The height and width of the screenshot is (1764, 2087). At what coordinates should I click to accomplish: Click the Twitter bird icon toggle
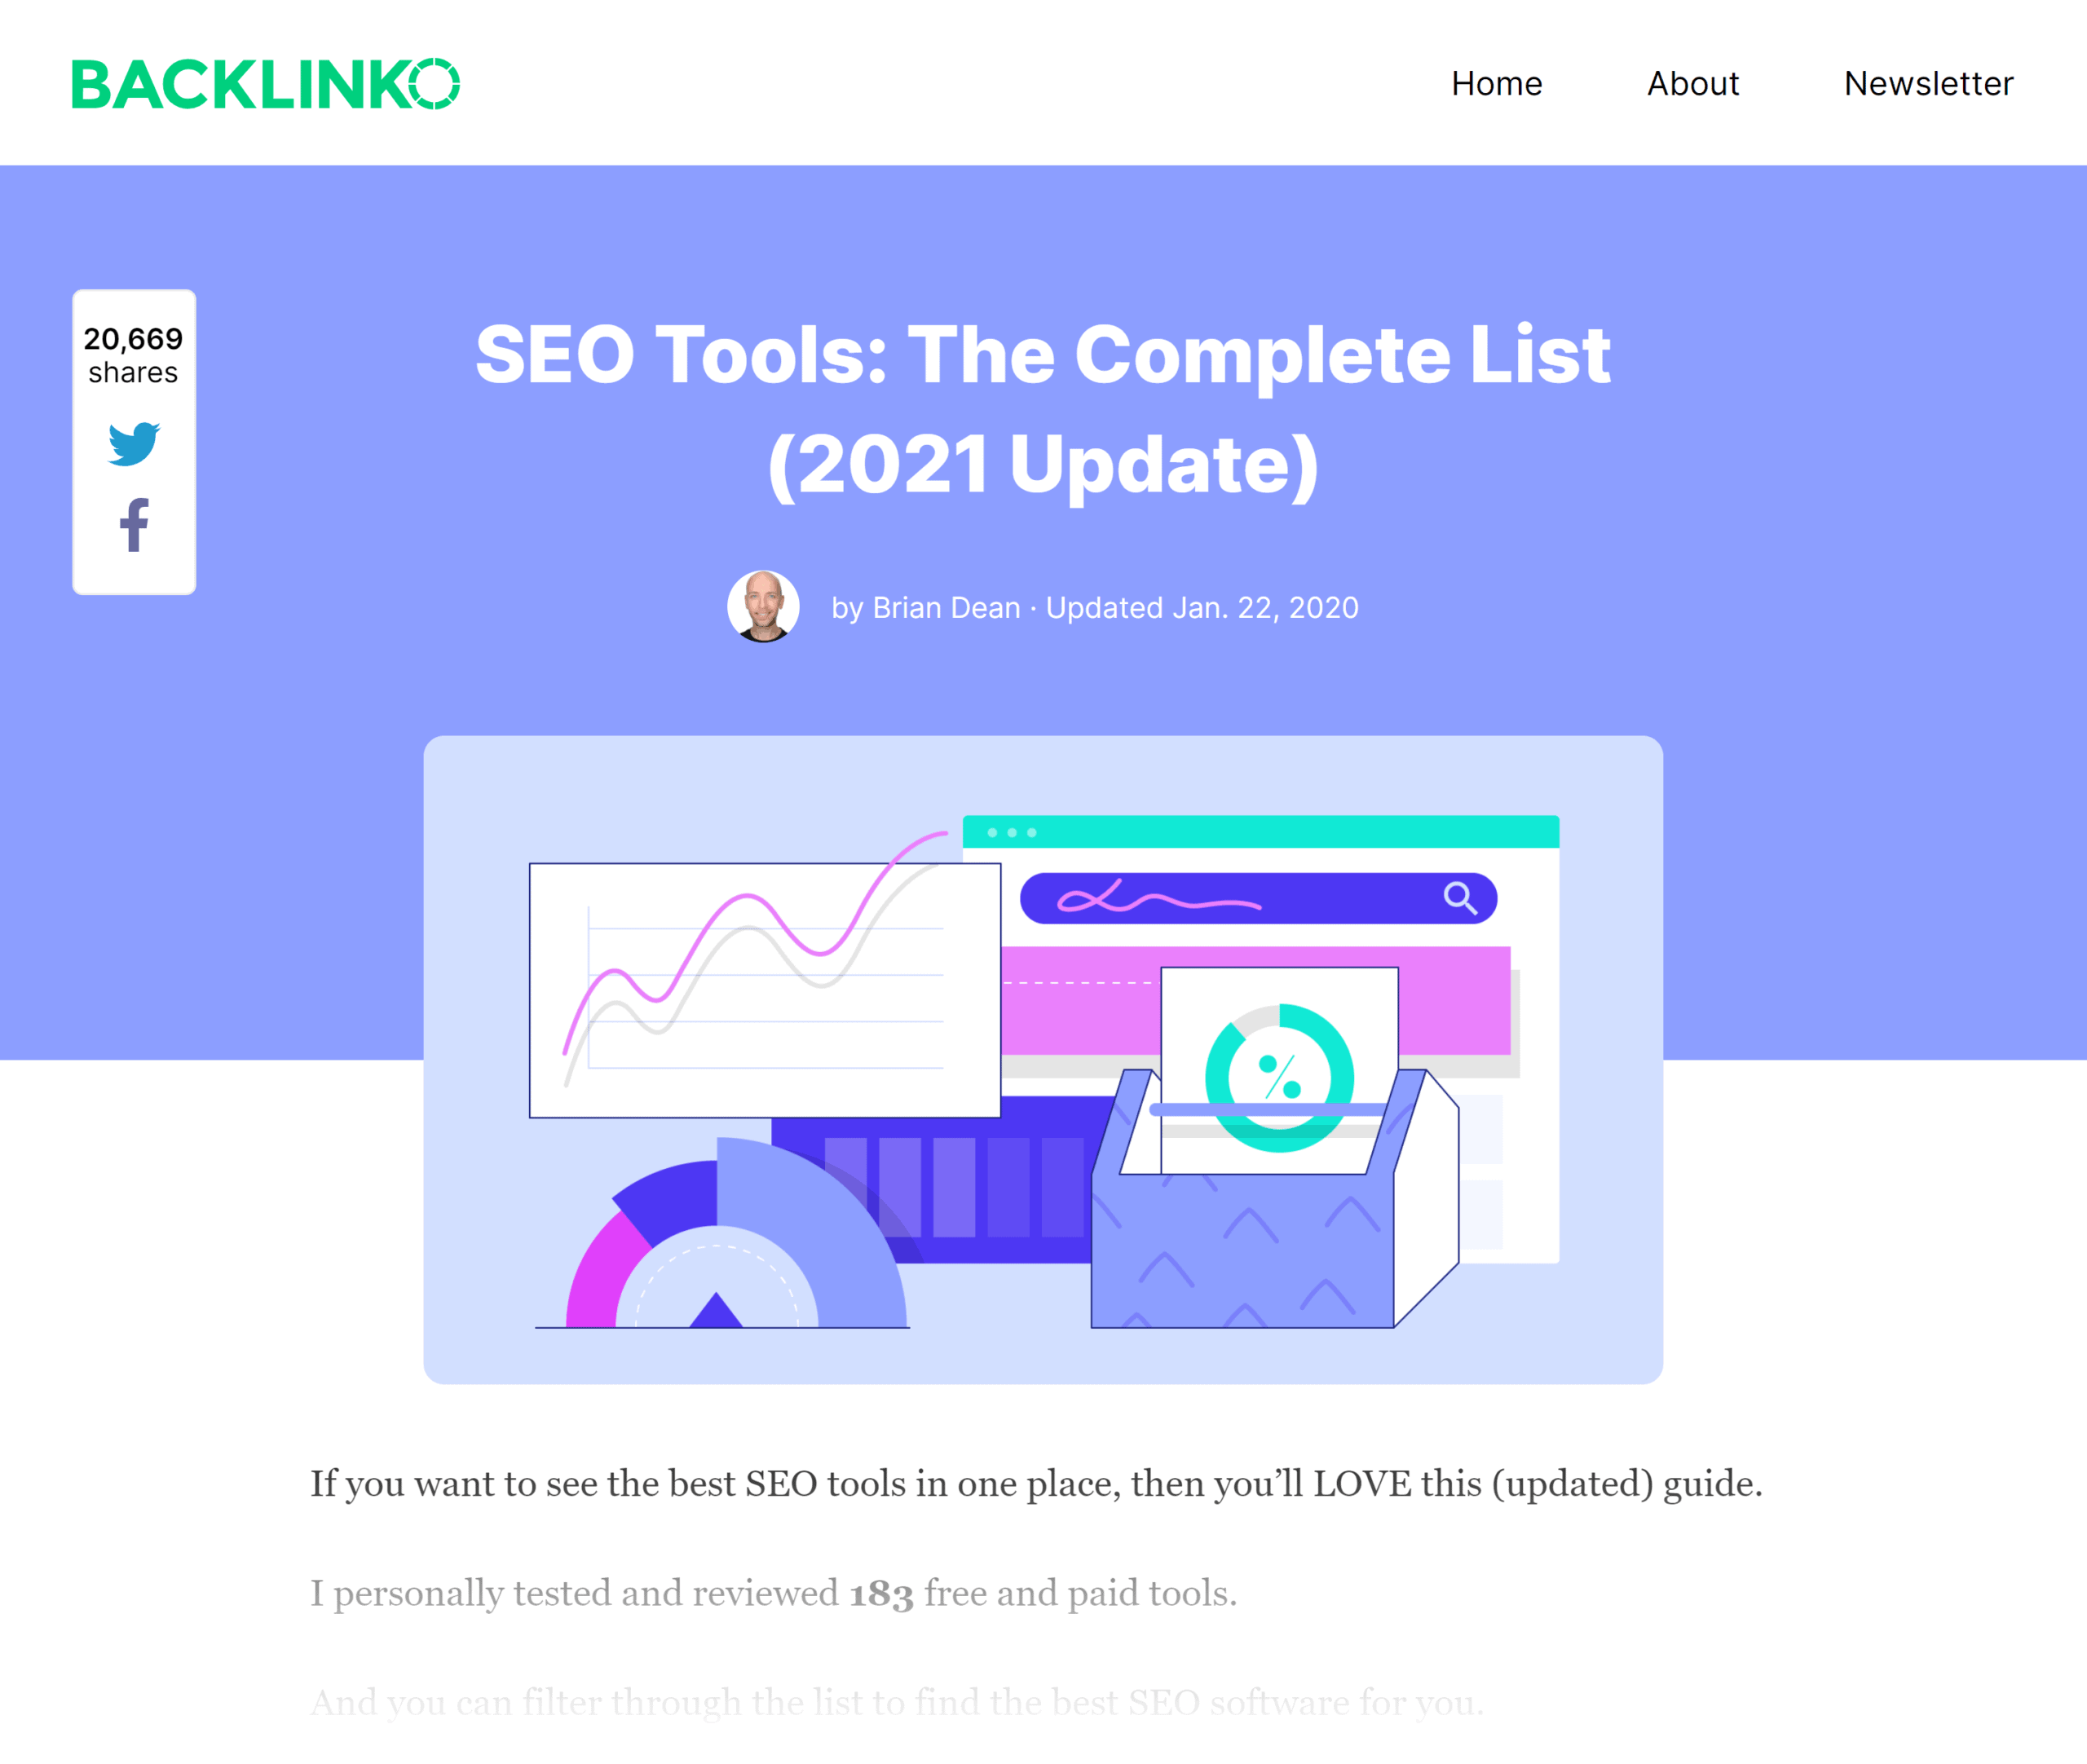133,443
